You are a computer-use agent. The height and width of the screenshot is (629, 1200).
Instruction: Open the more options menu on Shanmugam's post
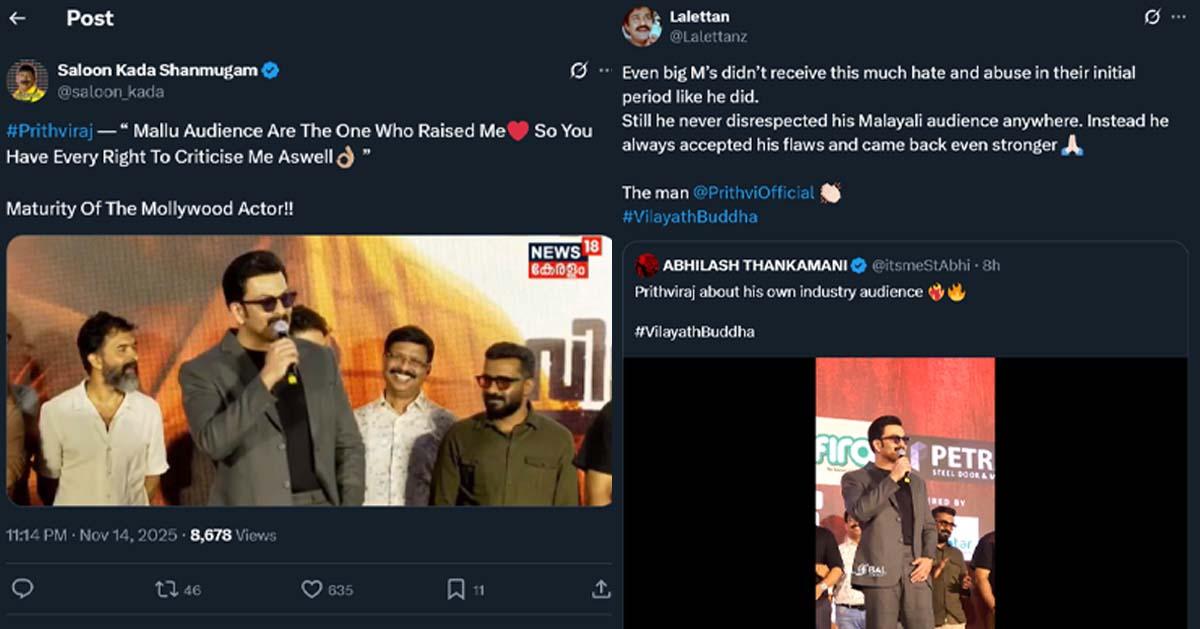[x=604, y=70]
